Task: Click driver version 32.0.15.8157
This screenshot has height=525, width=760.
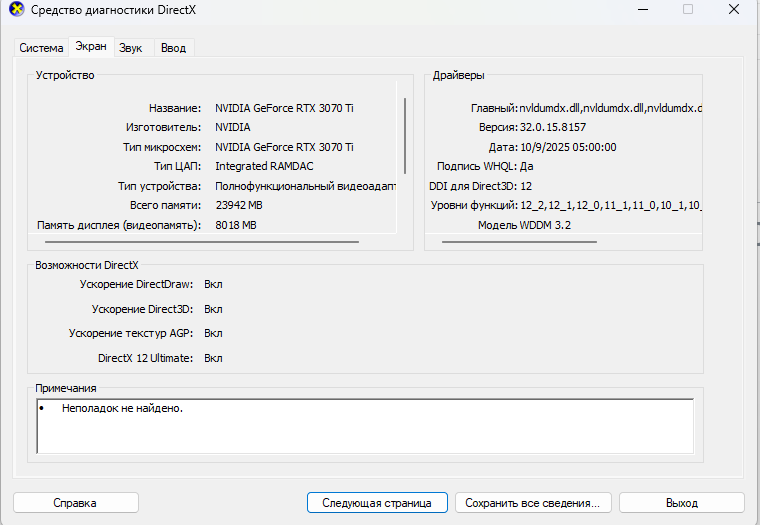Action: [553, 127]
